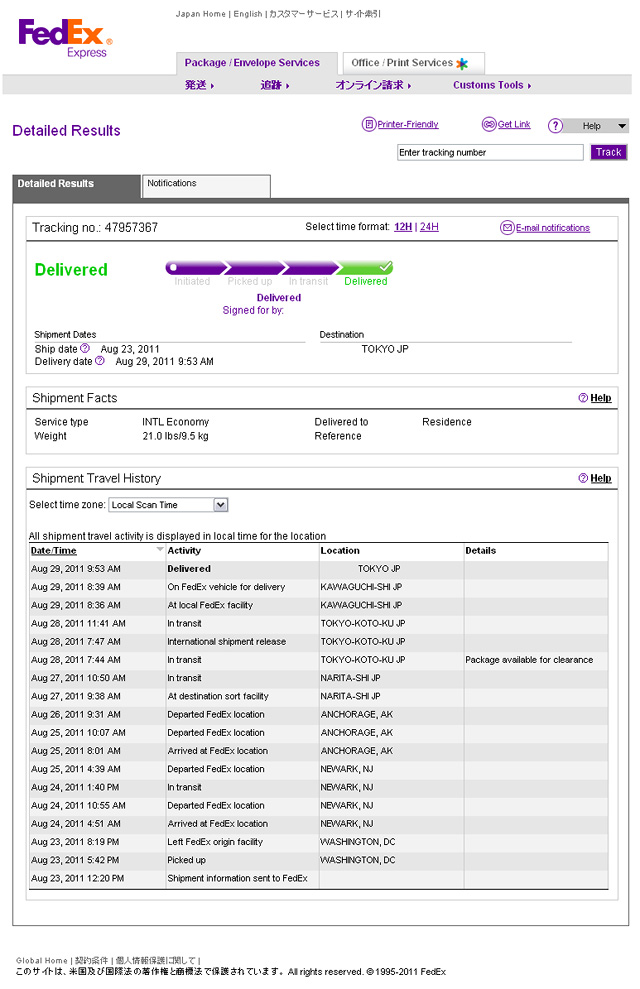
Task: Expand the オンライン請求 menu
Action: [373, 85]
